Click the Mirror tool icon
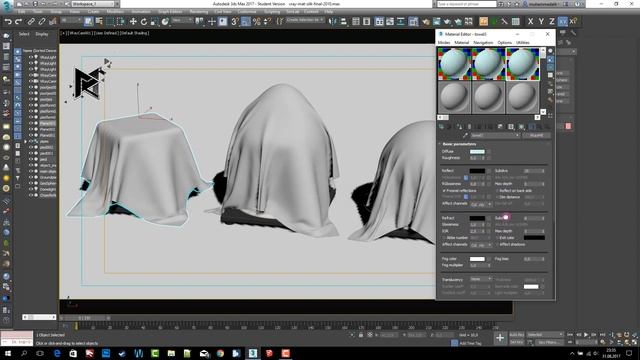The height and width of the screenshot is (360, 640). click(333, 22)
